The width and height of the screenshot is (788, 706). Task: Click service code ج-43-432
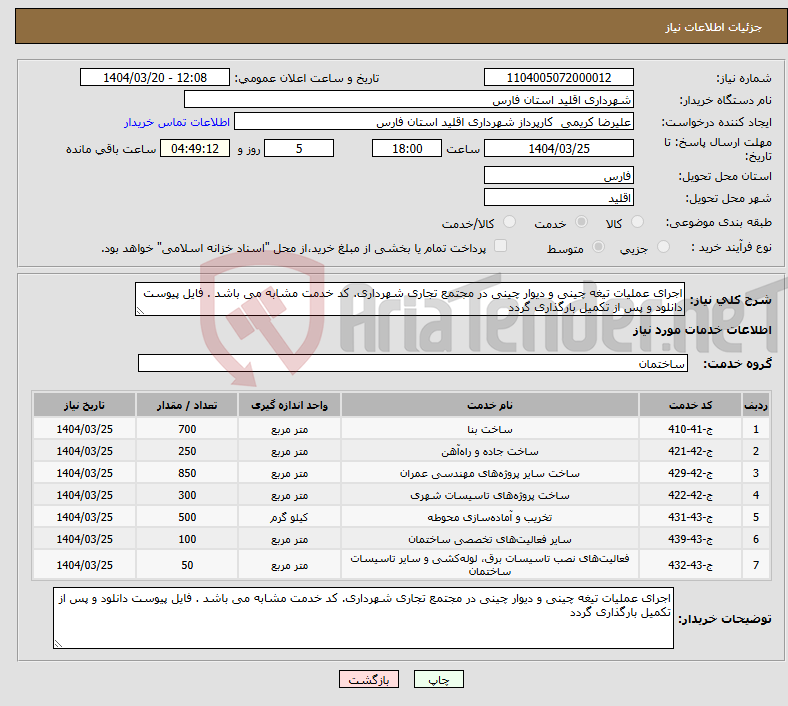(691, 565)
